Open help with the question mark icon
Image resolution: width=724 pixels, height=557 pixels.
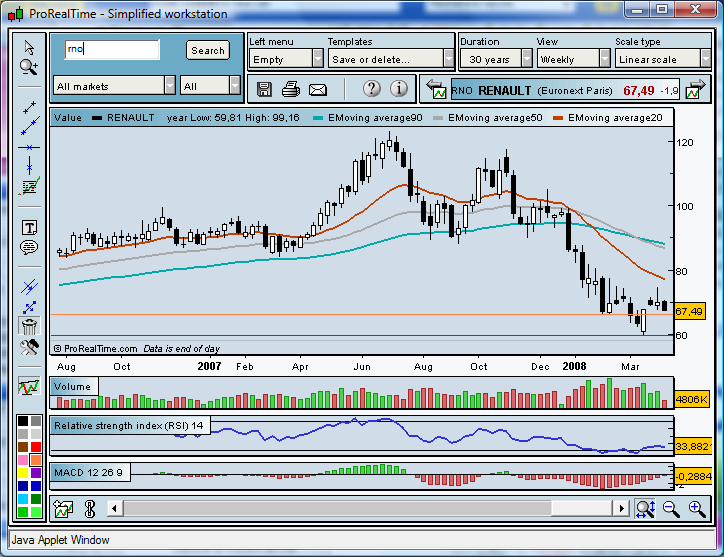[372, 88]
